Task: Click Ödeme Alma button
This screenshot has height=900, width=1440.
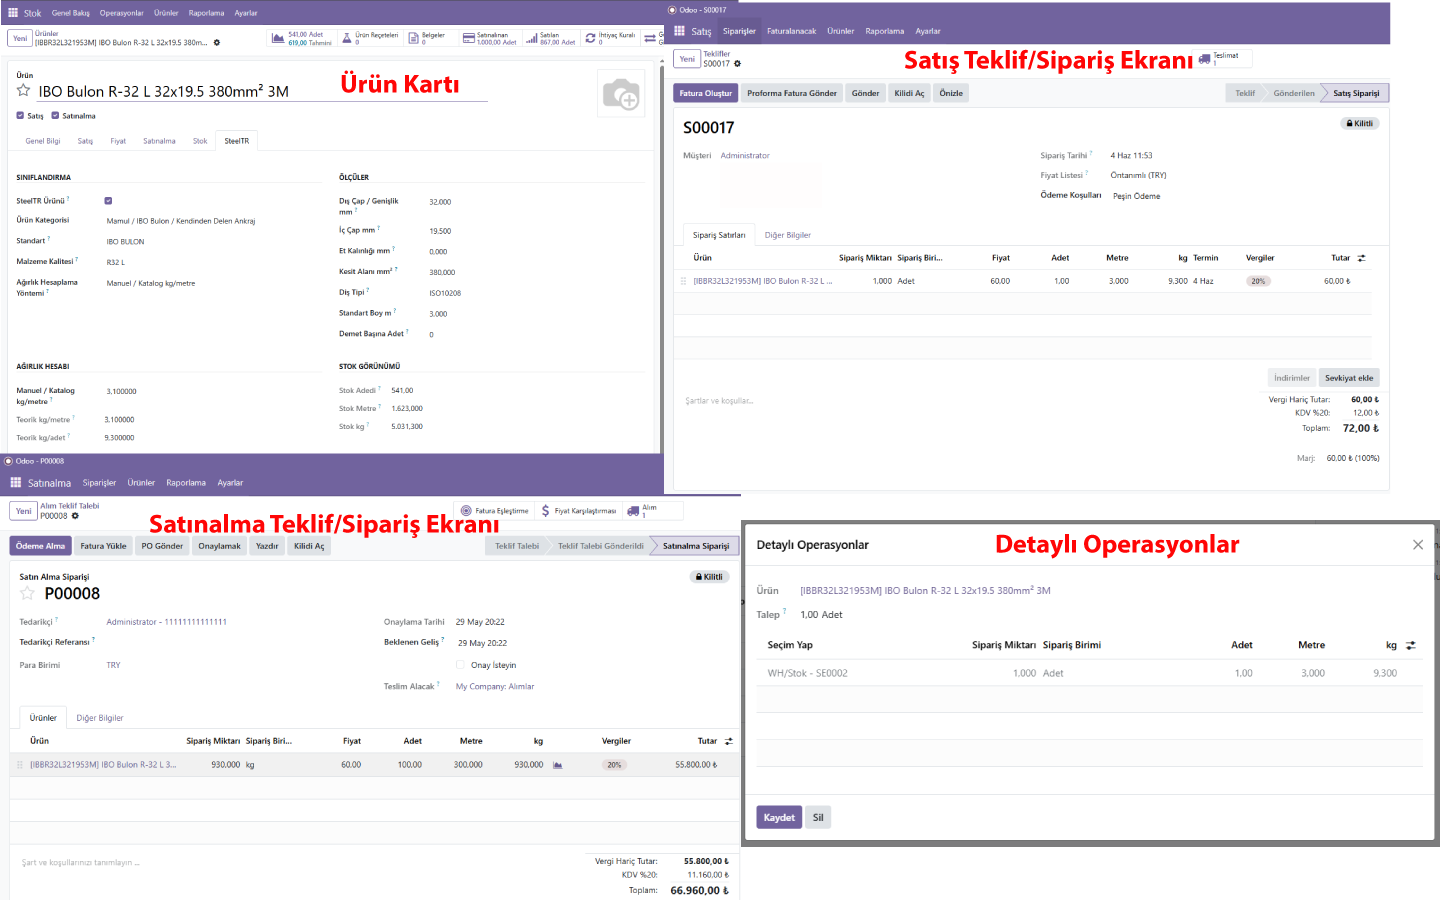Action: [40, 546]
